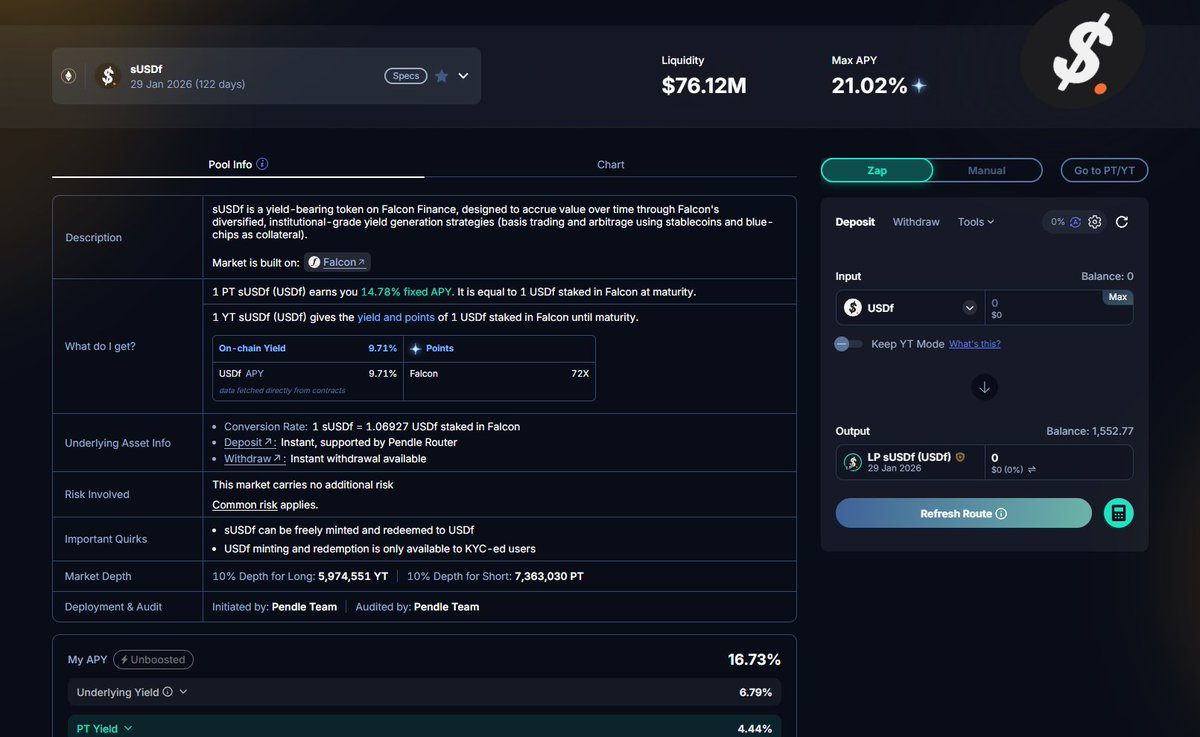Open the USDf input token dropdown
This screenshot has width=1200, height=737.
[x=969, y=308]
